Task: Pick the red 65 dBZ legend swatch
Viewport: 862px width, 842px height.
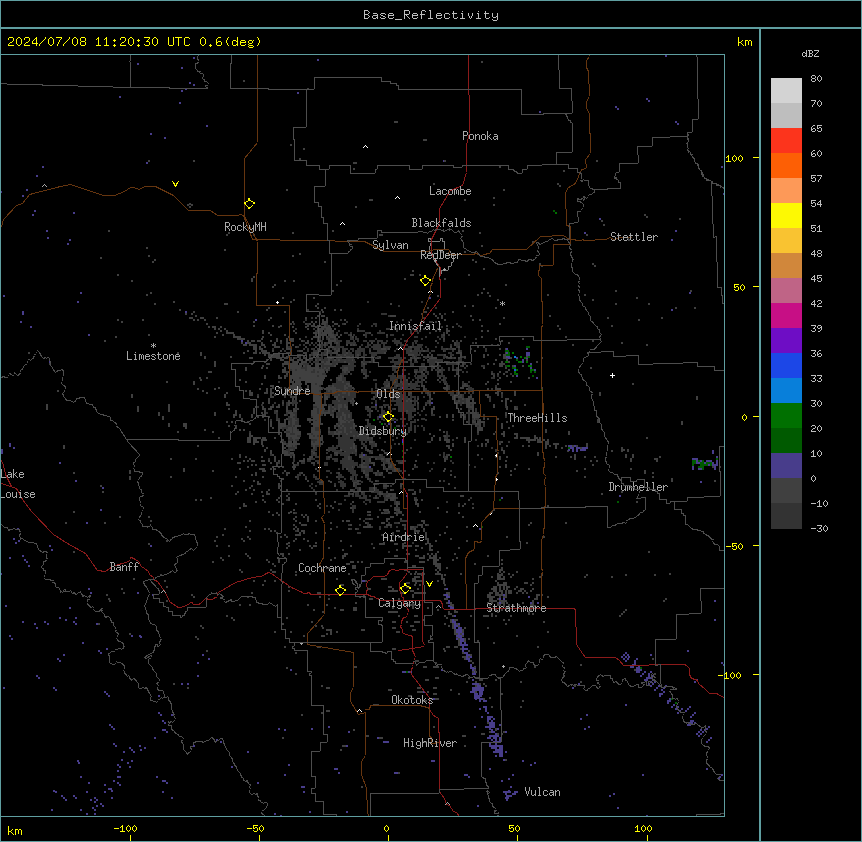Action: click(786, 141)
